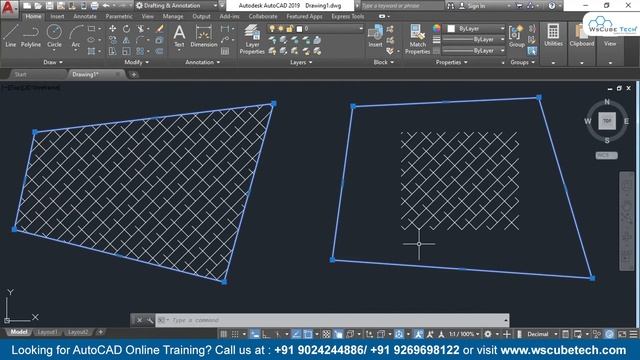640x360 pixels.
Task: Toggle grid display in status bar
Action: pos(223,334)
